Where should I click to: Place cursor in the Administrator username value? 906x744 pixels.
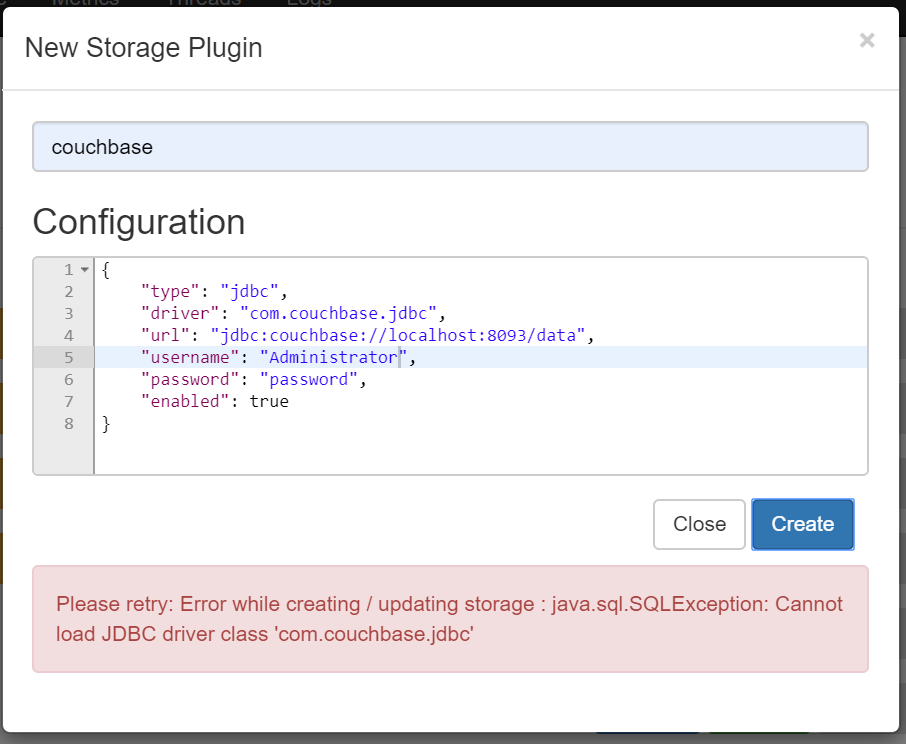click(334, 357)
